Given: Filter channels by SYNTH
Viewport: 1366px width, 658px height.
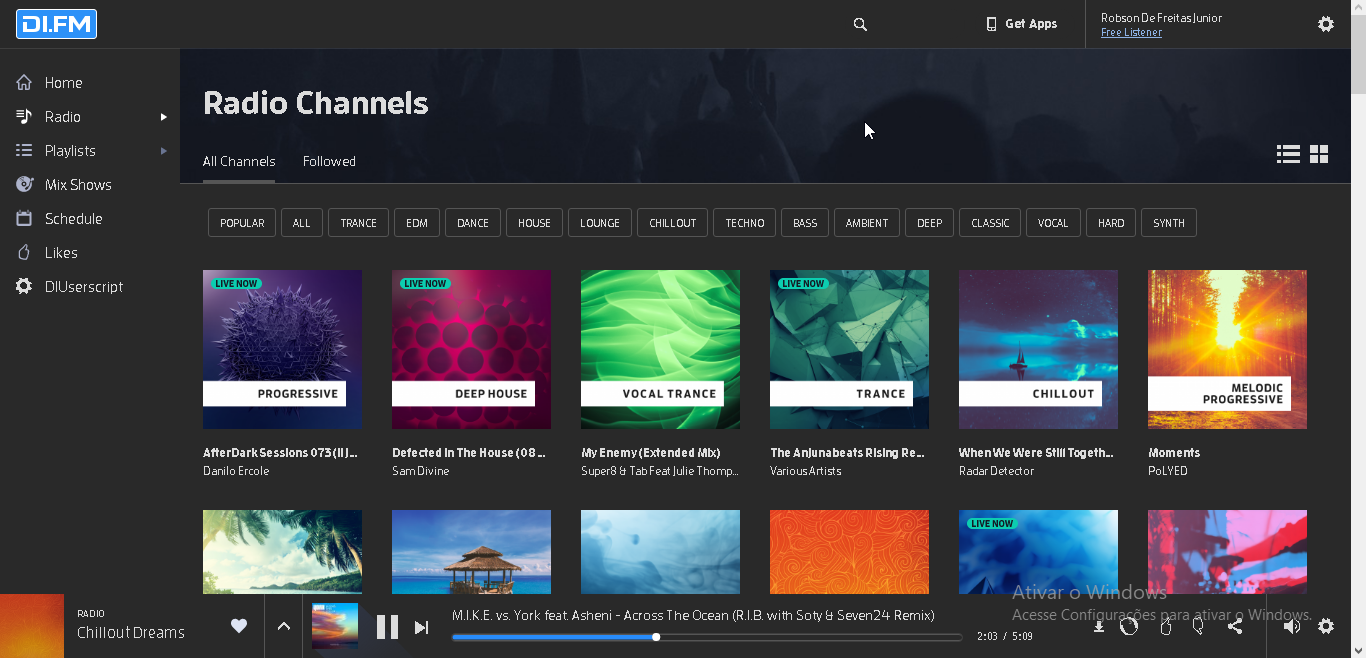Looking at the screenshot, I should click(x=1169, y=223).
